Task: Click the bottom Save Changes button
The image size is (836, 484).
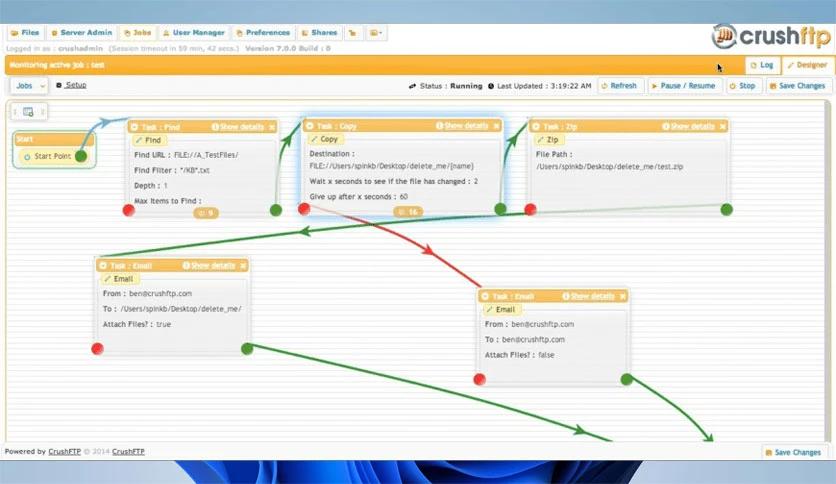Action: (x=793, y=453)
